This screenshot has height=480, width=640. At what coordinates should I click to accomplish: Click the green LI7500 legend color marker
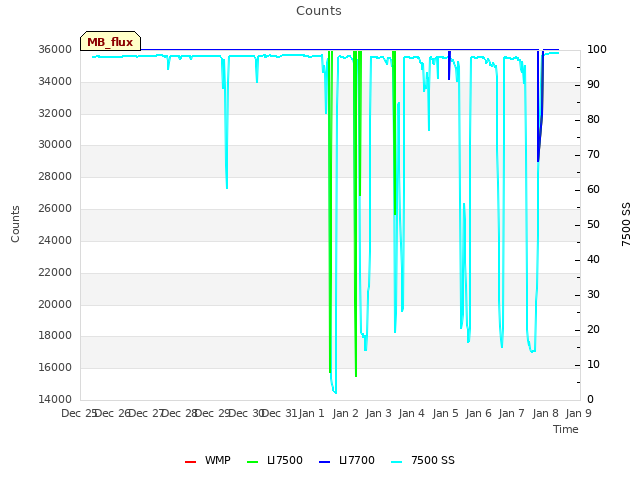(253, 462)
